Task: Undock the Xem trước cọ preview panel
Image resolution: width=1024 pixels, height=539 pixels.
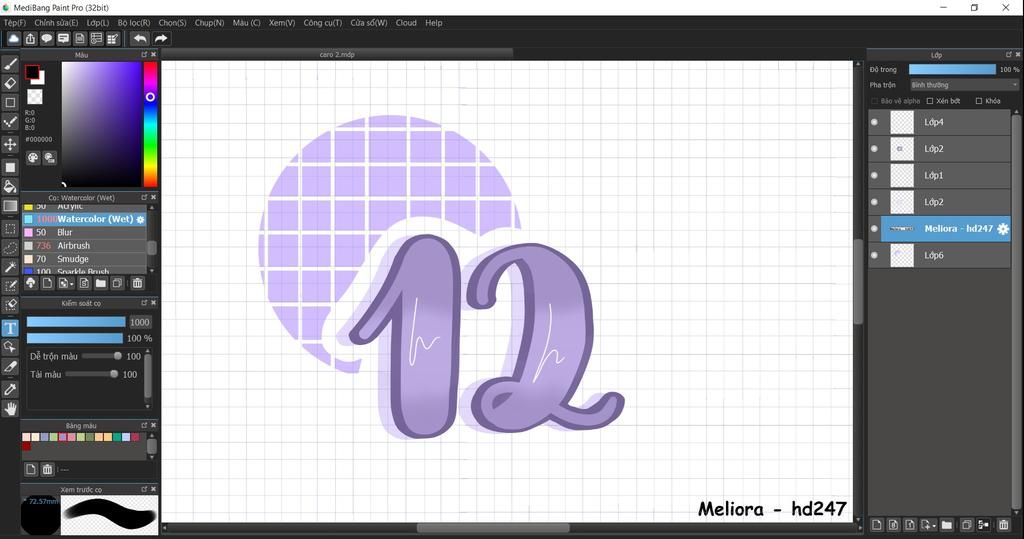Action: click(x=144, y=489)
